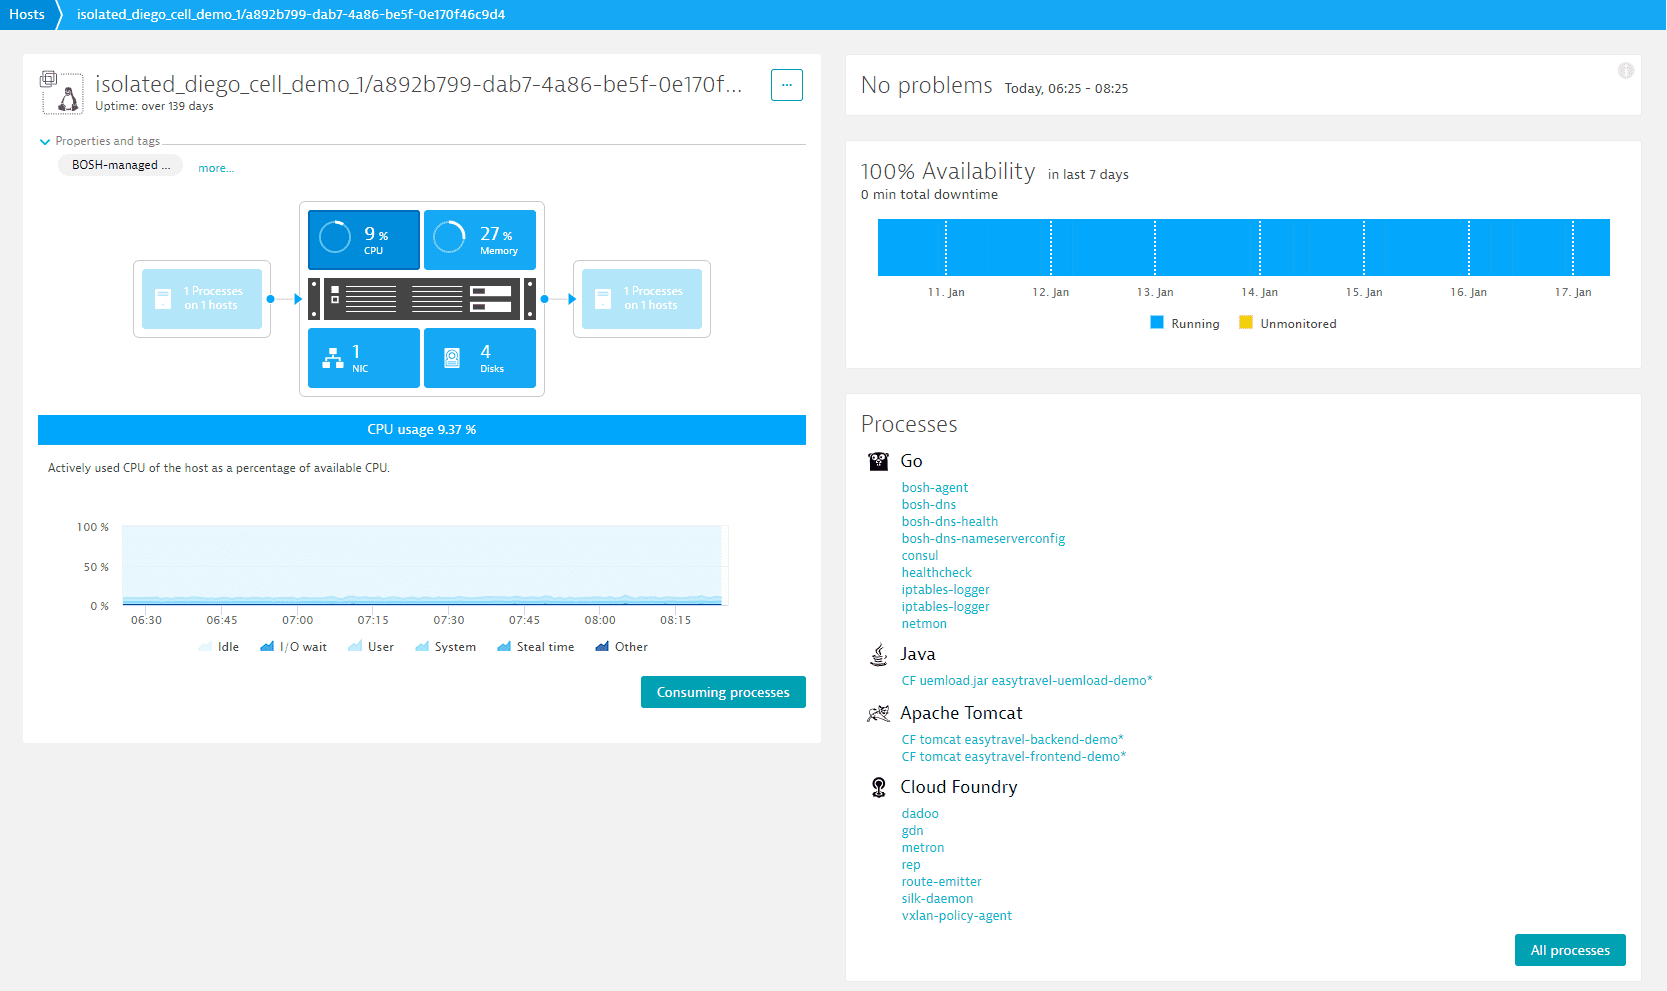Screen dimensions: 1667x991
Task: Open the consul process
Action: point(920,556)
